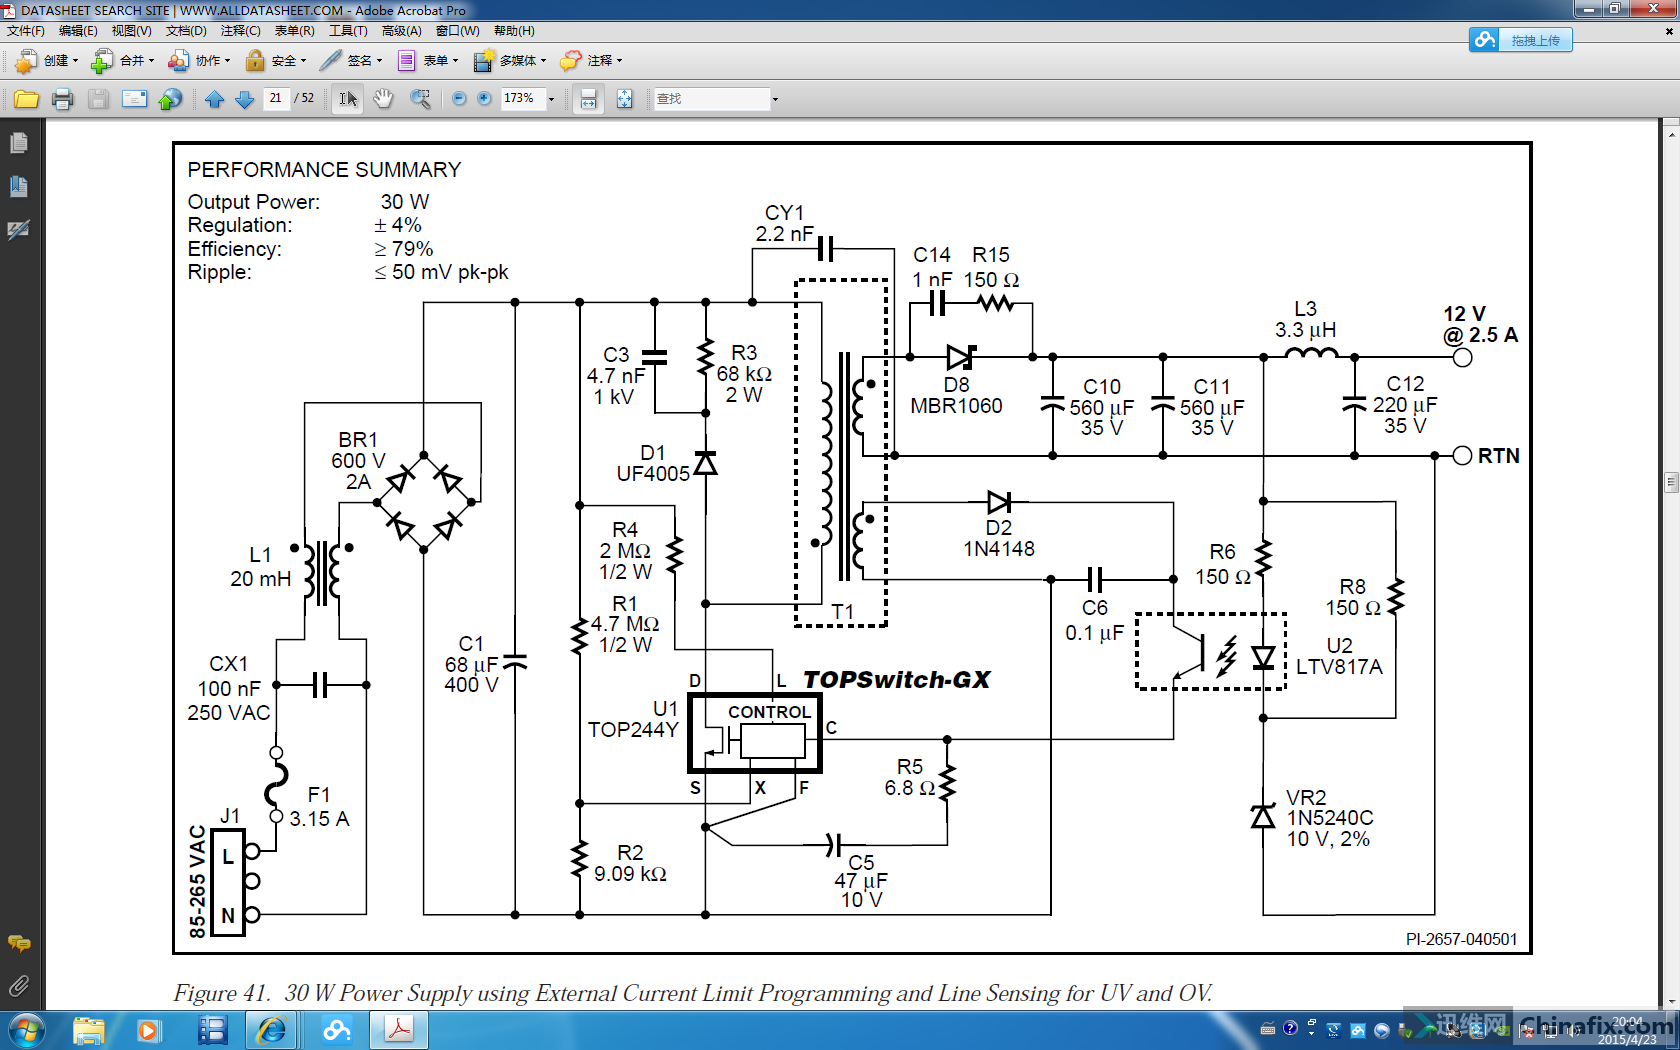Click the Save disk icon
Screen dimensions: 1680x1050
point(98,99)
